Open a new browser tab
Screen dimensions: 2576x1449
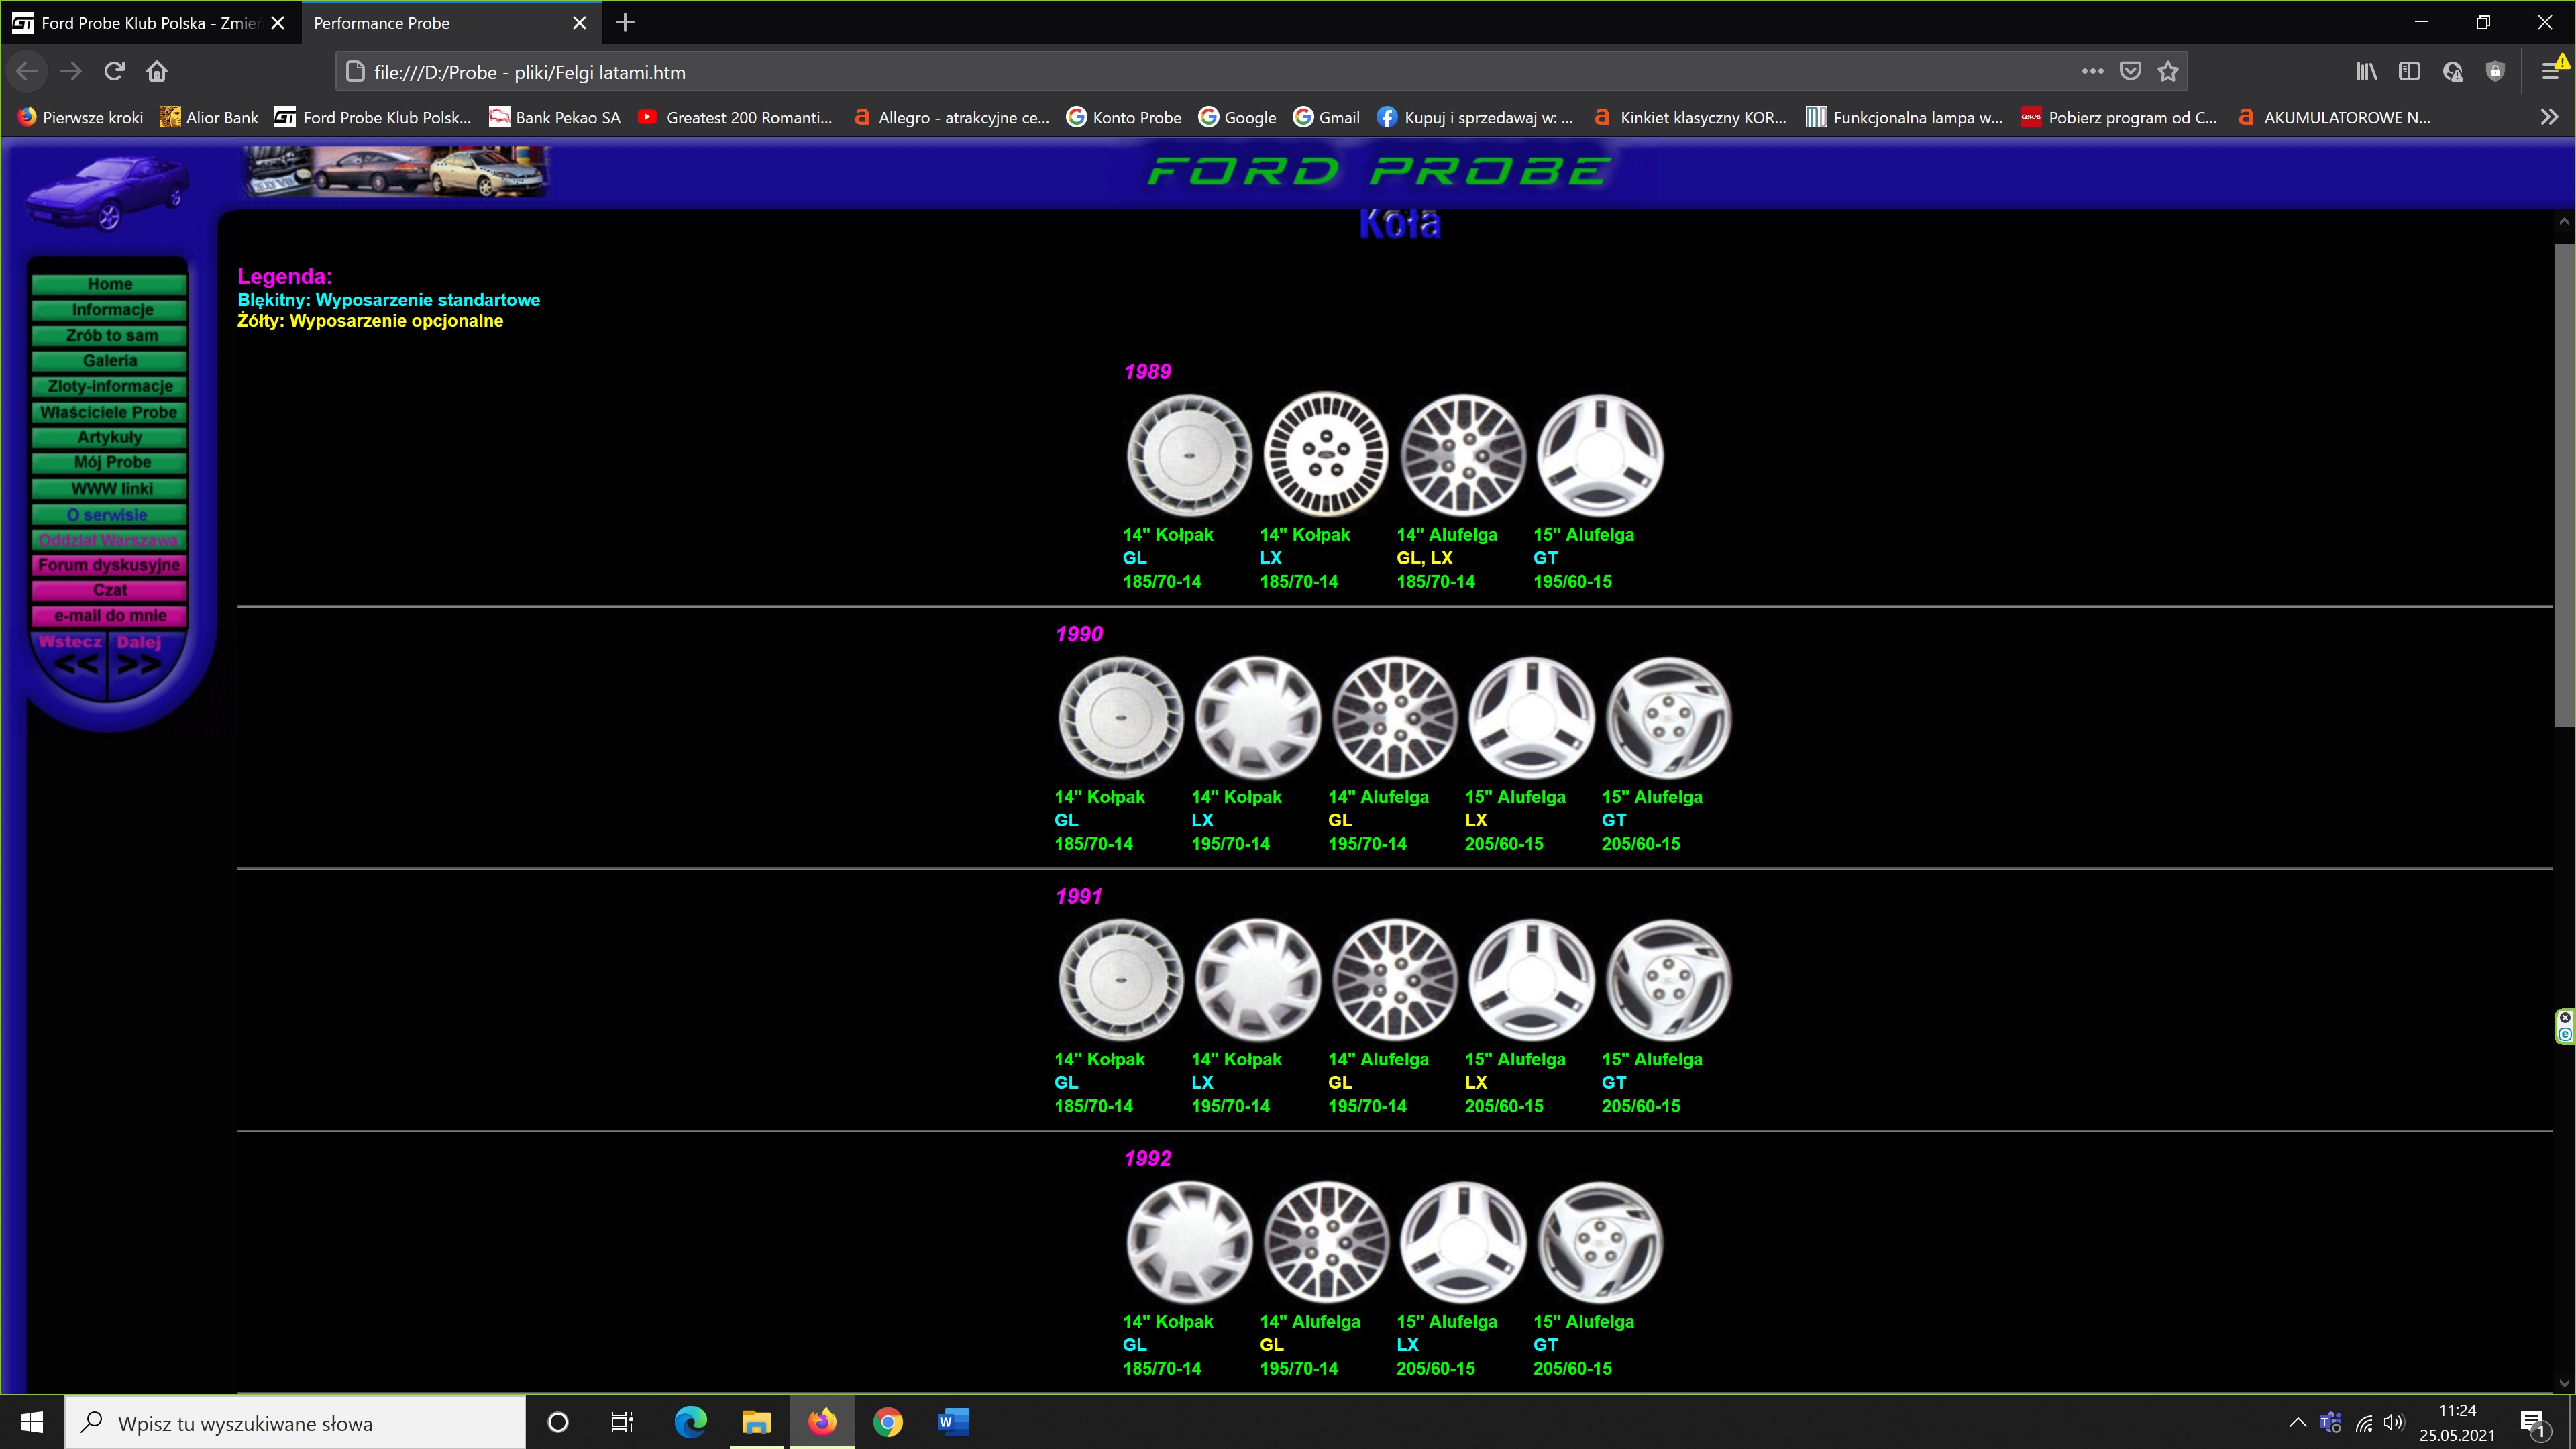pos(625,23)
